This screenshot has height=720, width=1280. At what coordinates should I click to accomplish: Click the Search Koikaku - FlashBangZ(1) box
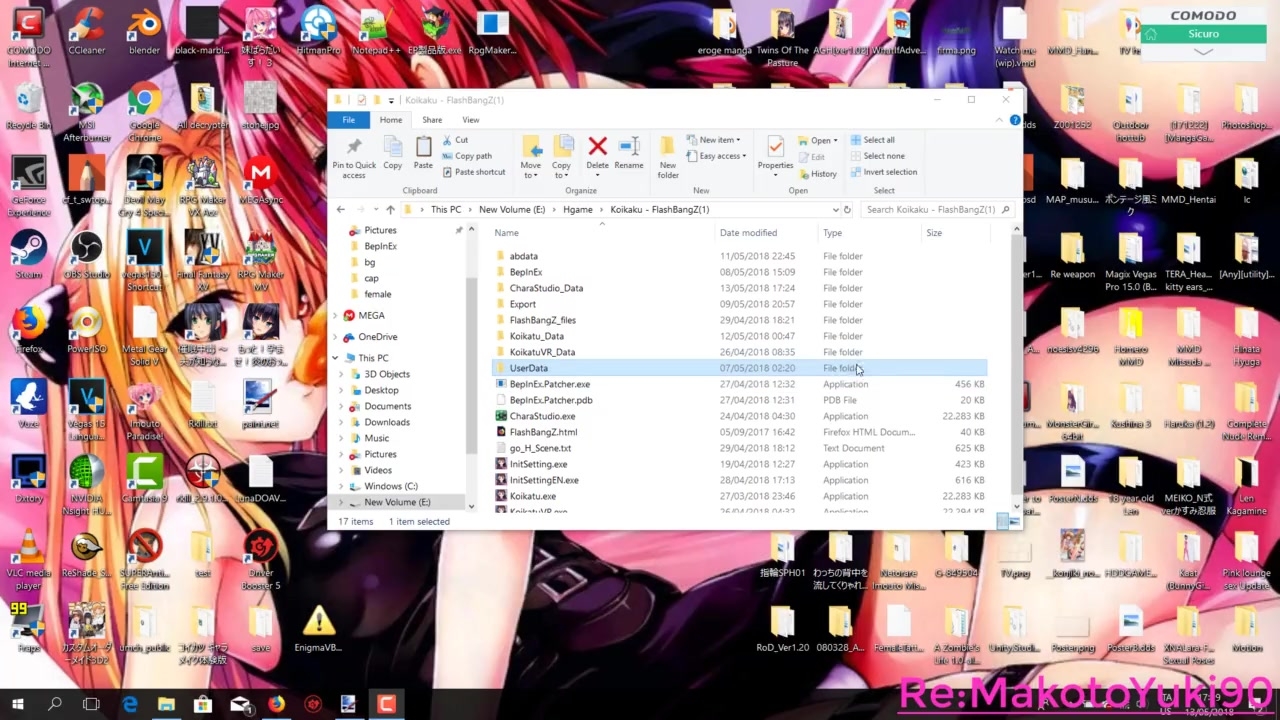[x=937, y=210]
